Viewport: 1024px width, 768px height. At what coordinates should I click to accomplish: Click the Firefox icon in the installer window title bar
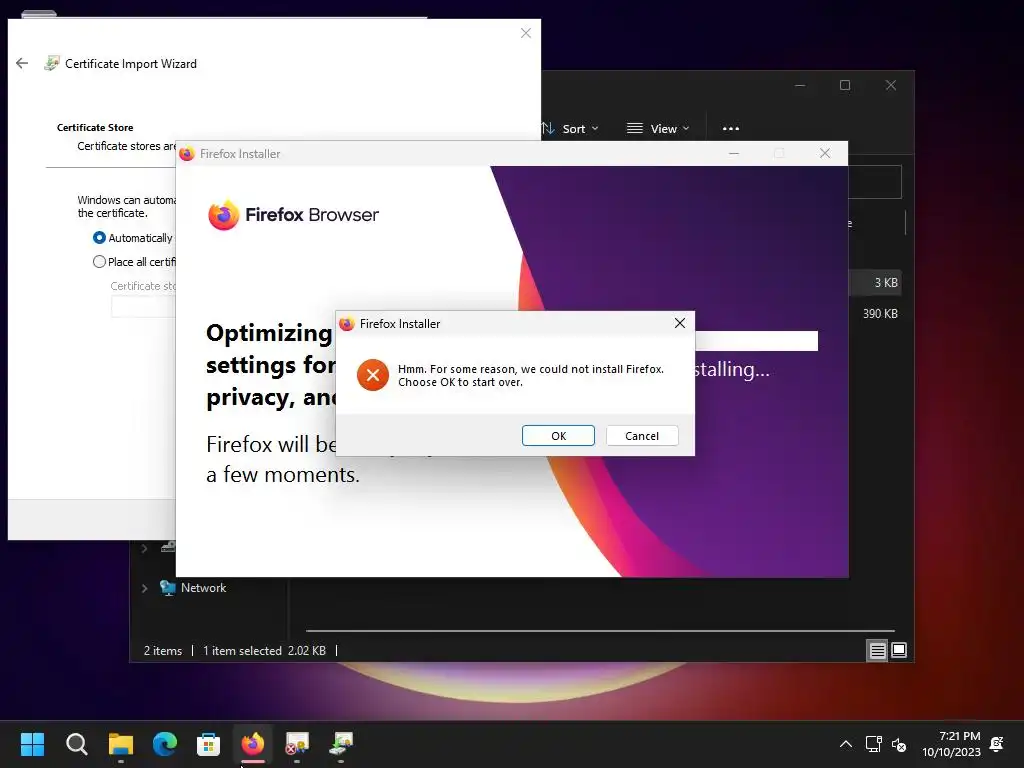pyautogui.click(x=187, y=153)
